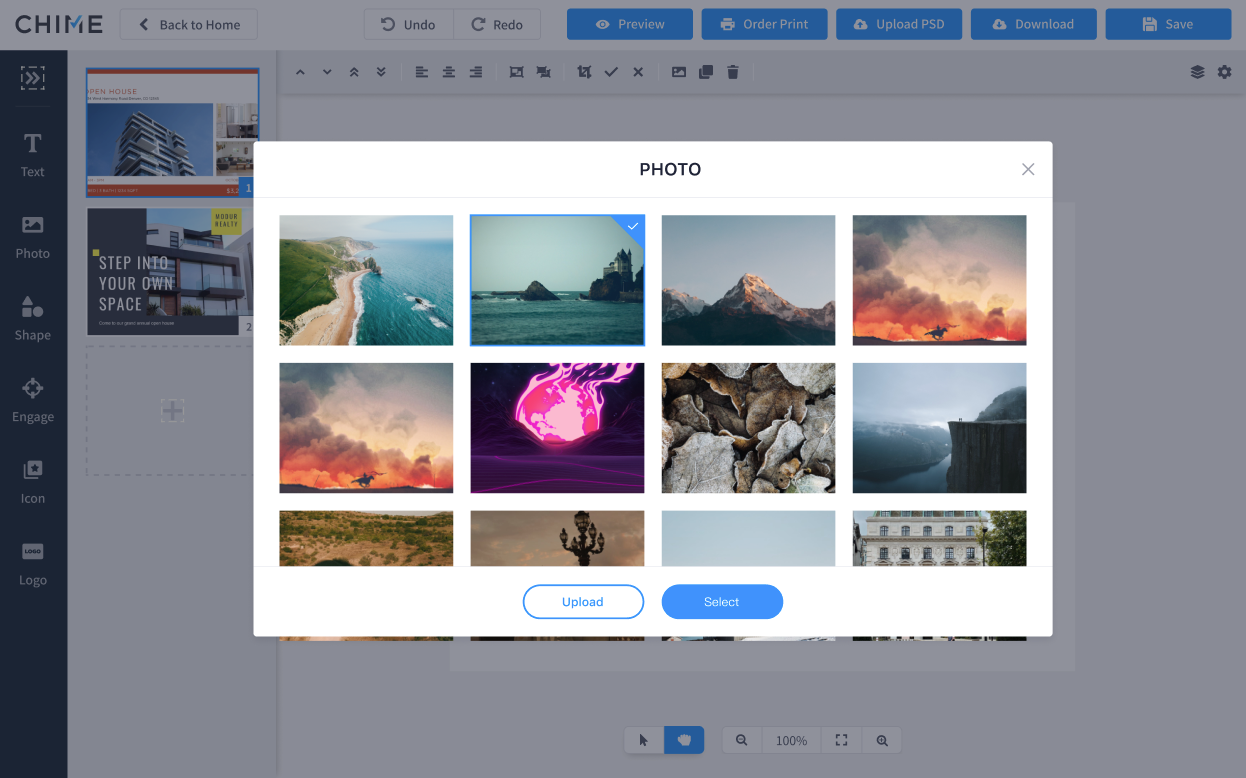Confirm crop with checkmark icon
This screenshot has width=1246, height=778.
[x=611, y=72]
